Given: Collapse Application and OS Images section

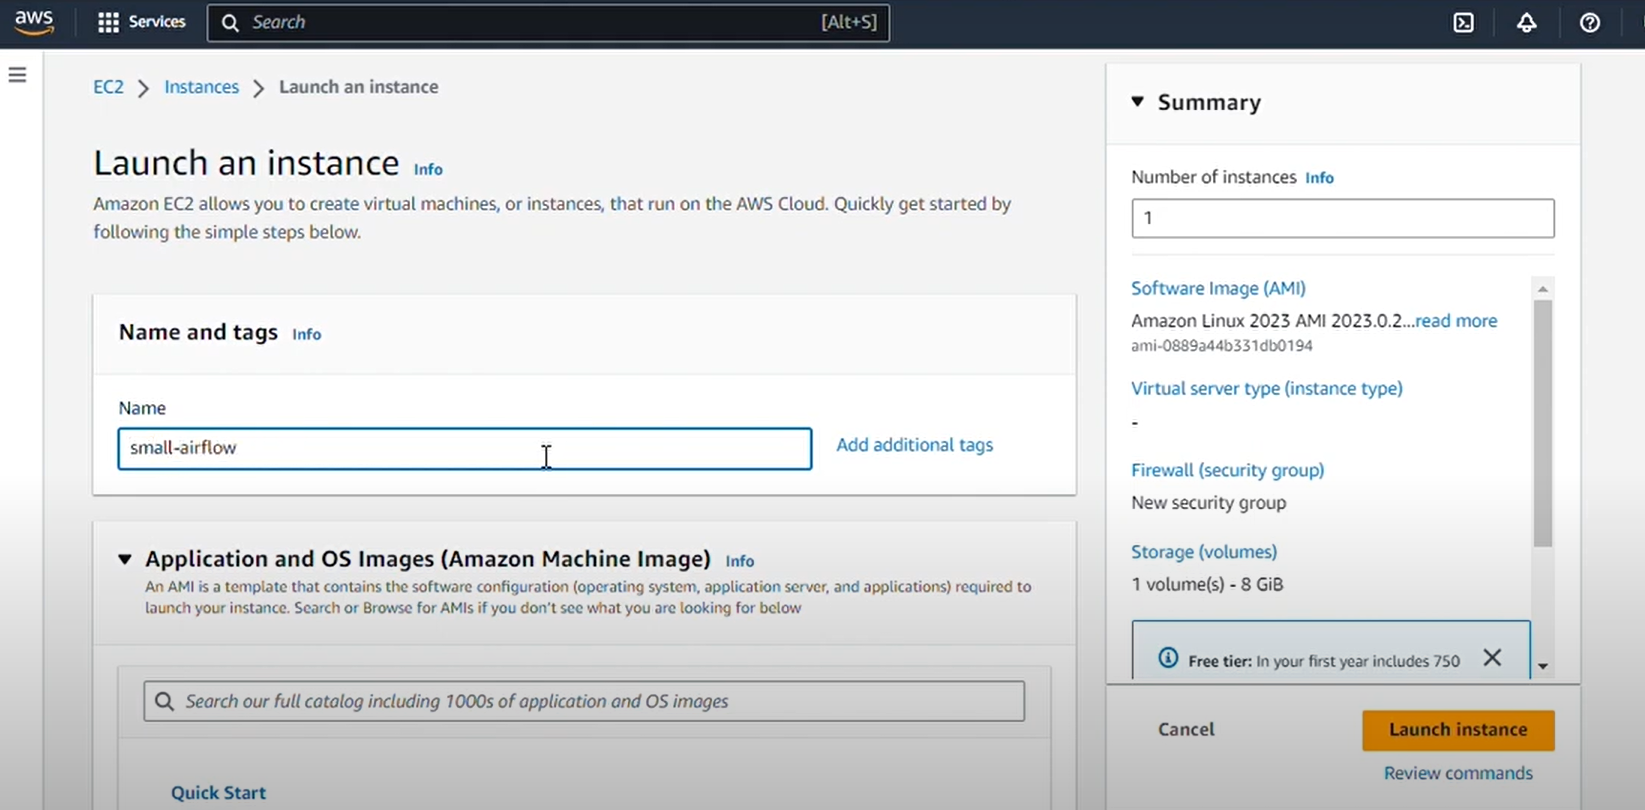Looking at the screenshot, I should pos(125,559).
